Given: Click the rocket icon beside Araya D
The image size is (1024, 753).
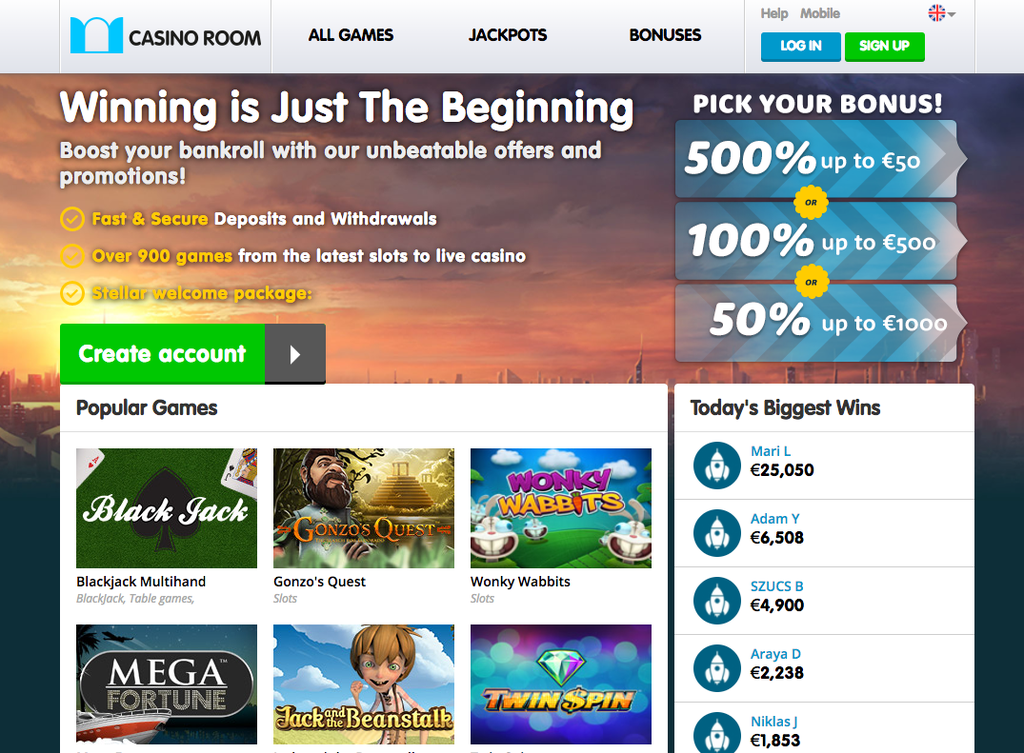Looking at the screenshot, I should pyautogui.click(x=717, y=668).
